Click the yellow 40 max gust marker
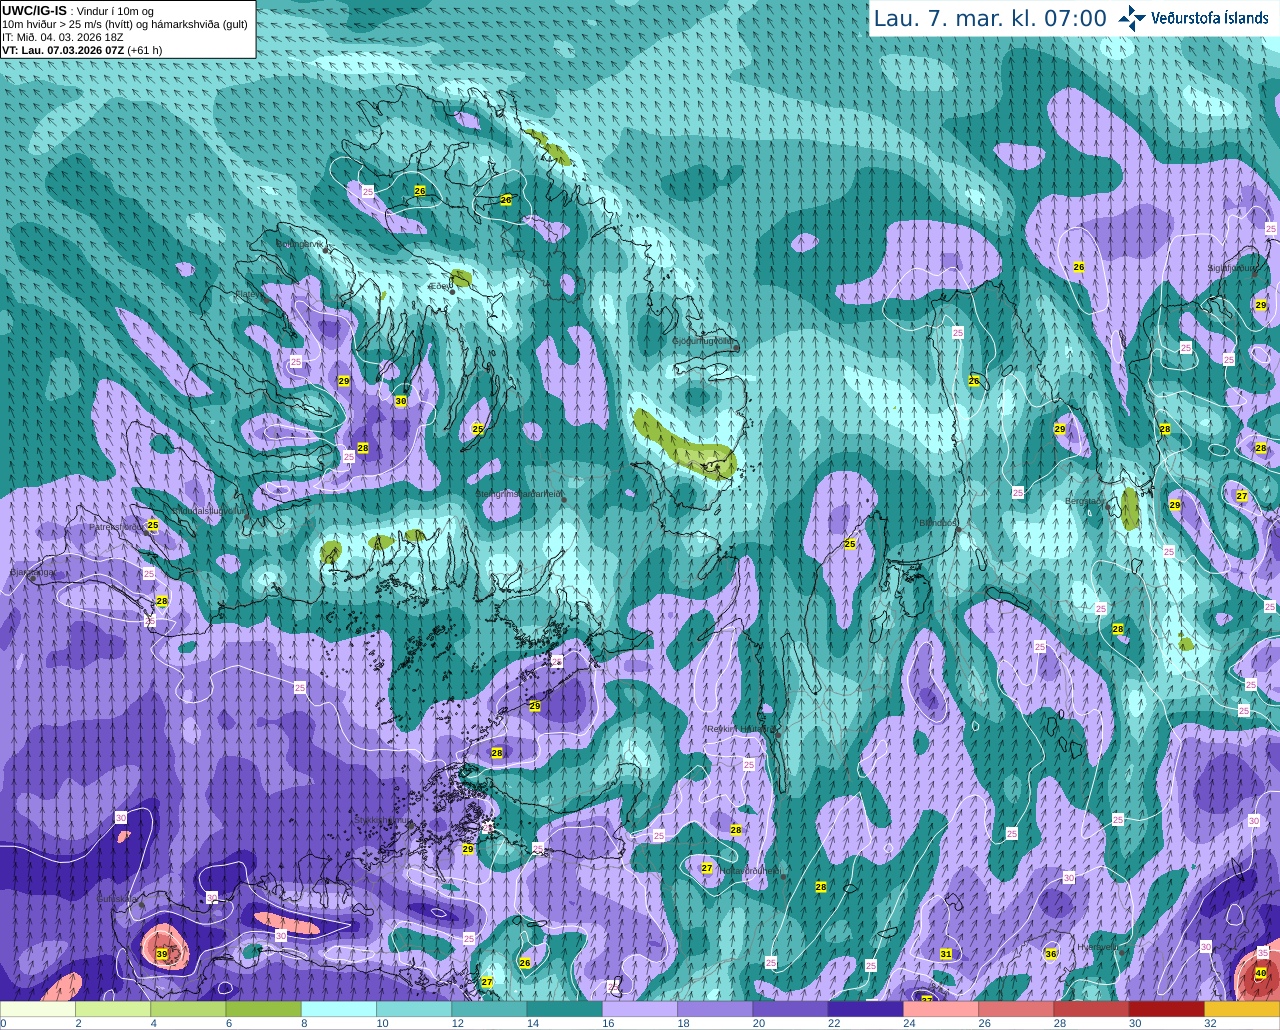1280x1030 pixels. (x=1261, y=972)
